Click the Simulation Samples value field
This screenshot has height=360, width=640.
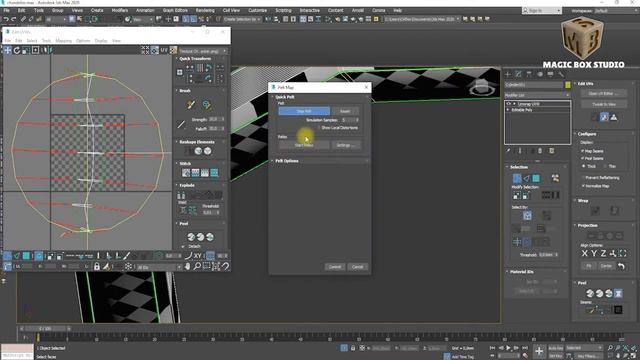click(348, 120)
